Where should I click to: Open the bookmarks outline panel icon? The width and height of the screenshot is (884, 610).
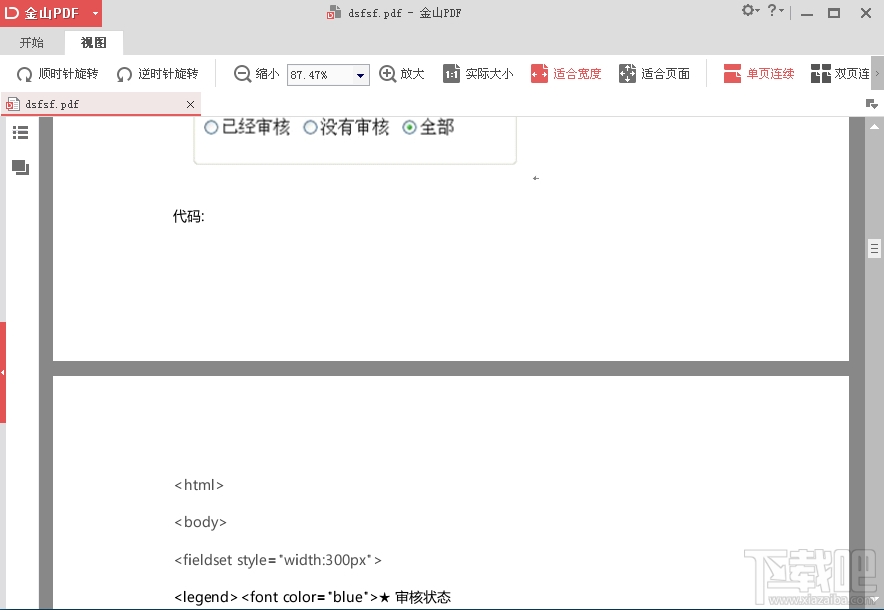(x=20, y=132)
